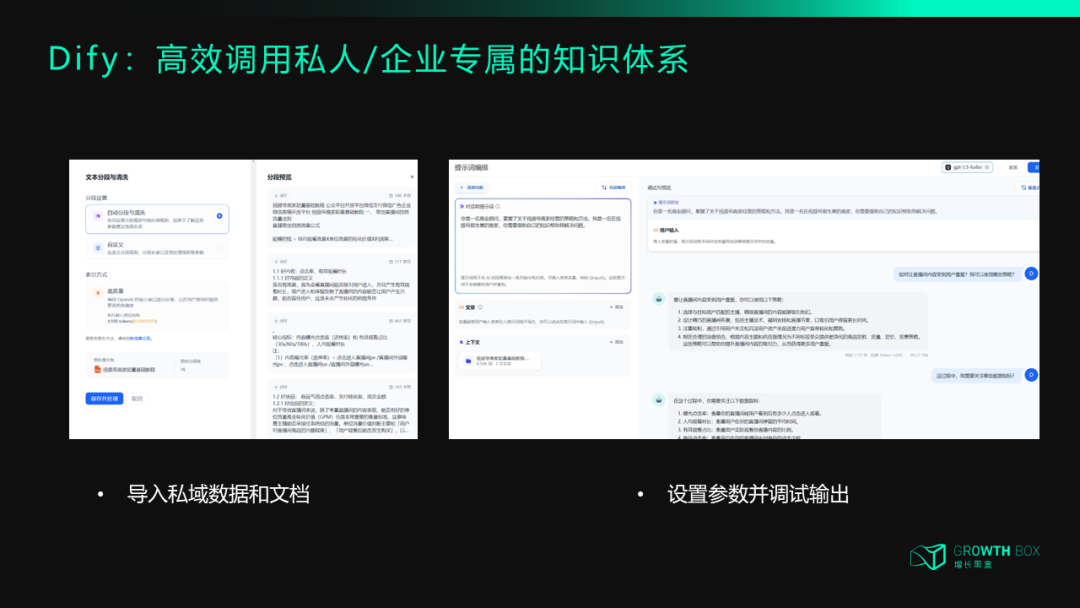The height and width of the screenshot is (608, 1080).
Task: Click the robot assistant avatar in the chat
Action: [x=658, y=297]
